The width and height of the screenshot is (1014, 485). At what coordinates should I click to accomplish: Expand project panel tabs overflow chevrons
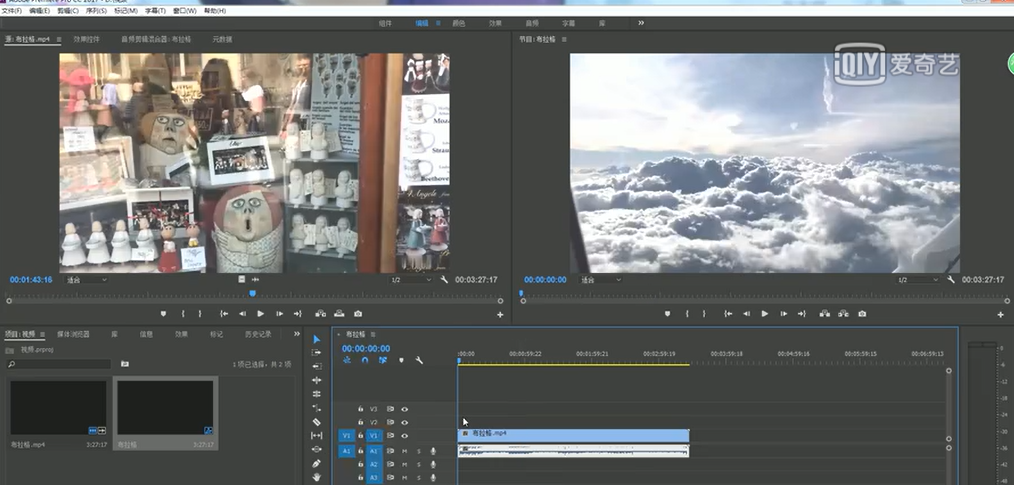pos(297,334)
